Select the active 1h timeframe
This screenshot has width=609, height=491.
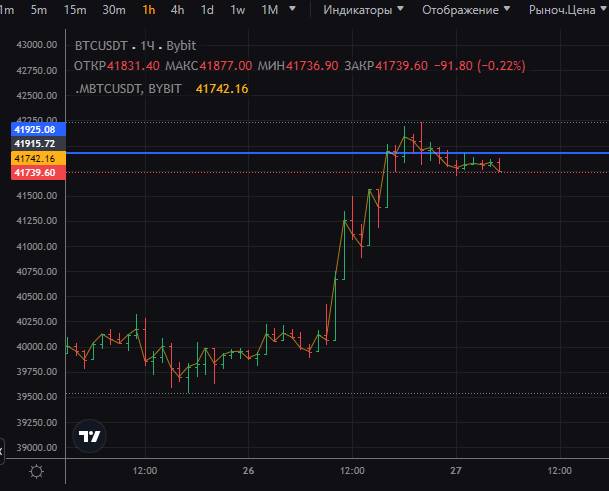(149, 10)
